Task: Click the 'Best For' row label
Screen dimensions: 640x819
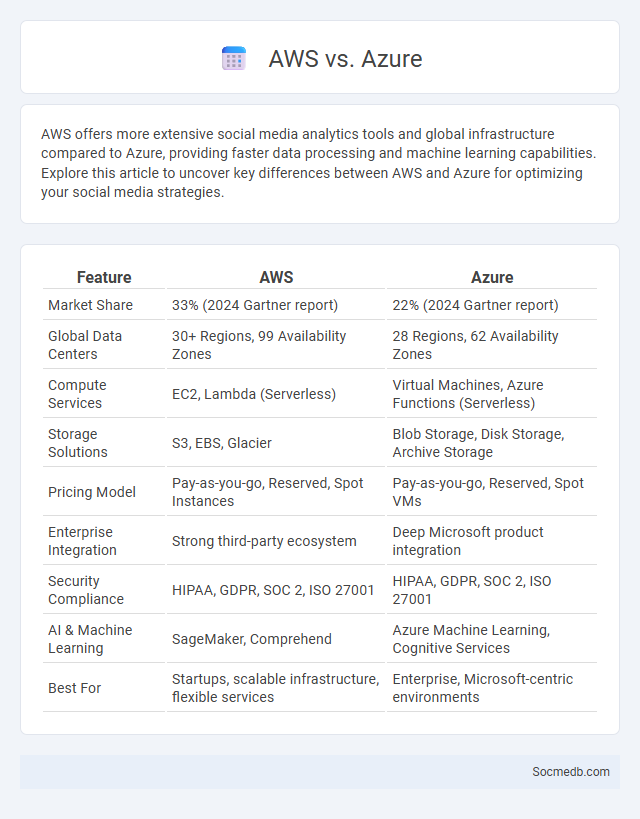Action: coord(75,688)
